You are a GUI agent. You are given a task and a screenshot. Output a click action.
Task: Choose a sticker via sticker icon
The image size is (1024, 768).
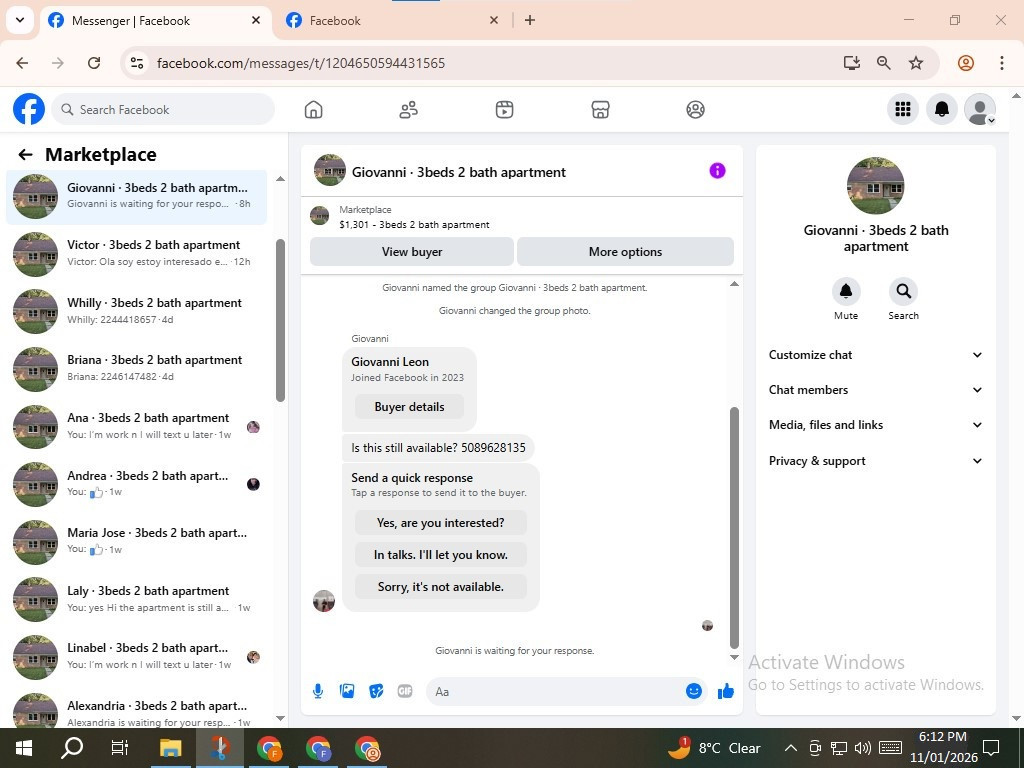(x=376, y=691)
